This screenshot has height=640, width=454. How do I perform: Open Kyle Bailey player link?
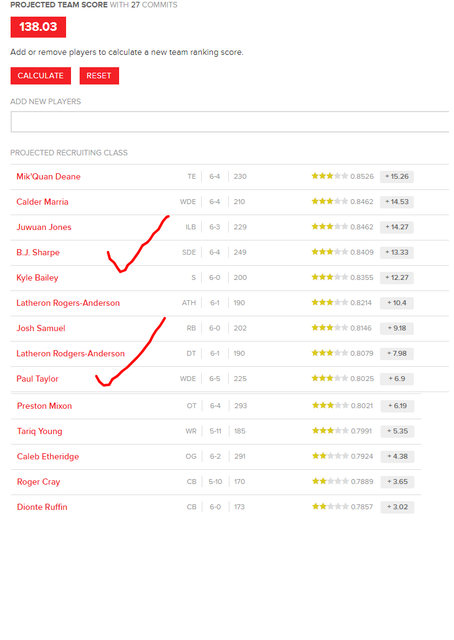[37, 278]
